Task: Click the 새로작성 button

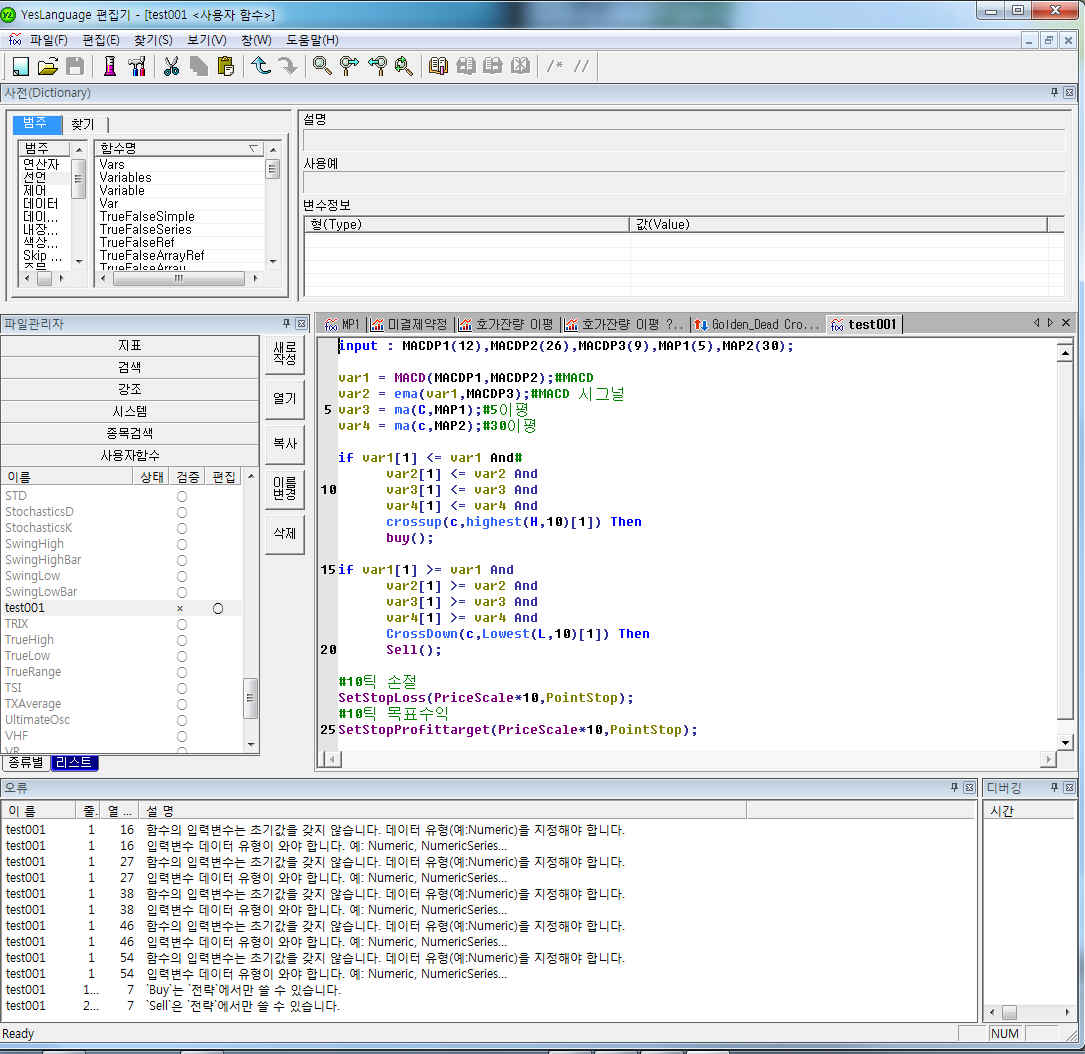Action: [284, 353]
